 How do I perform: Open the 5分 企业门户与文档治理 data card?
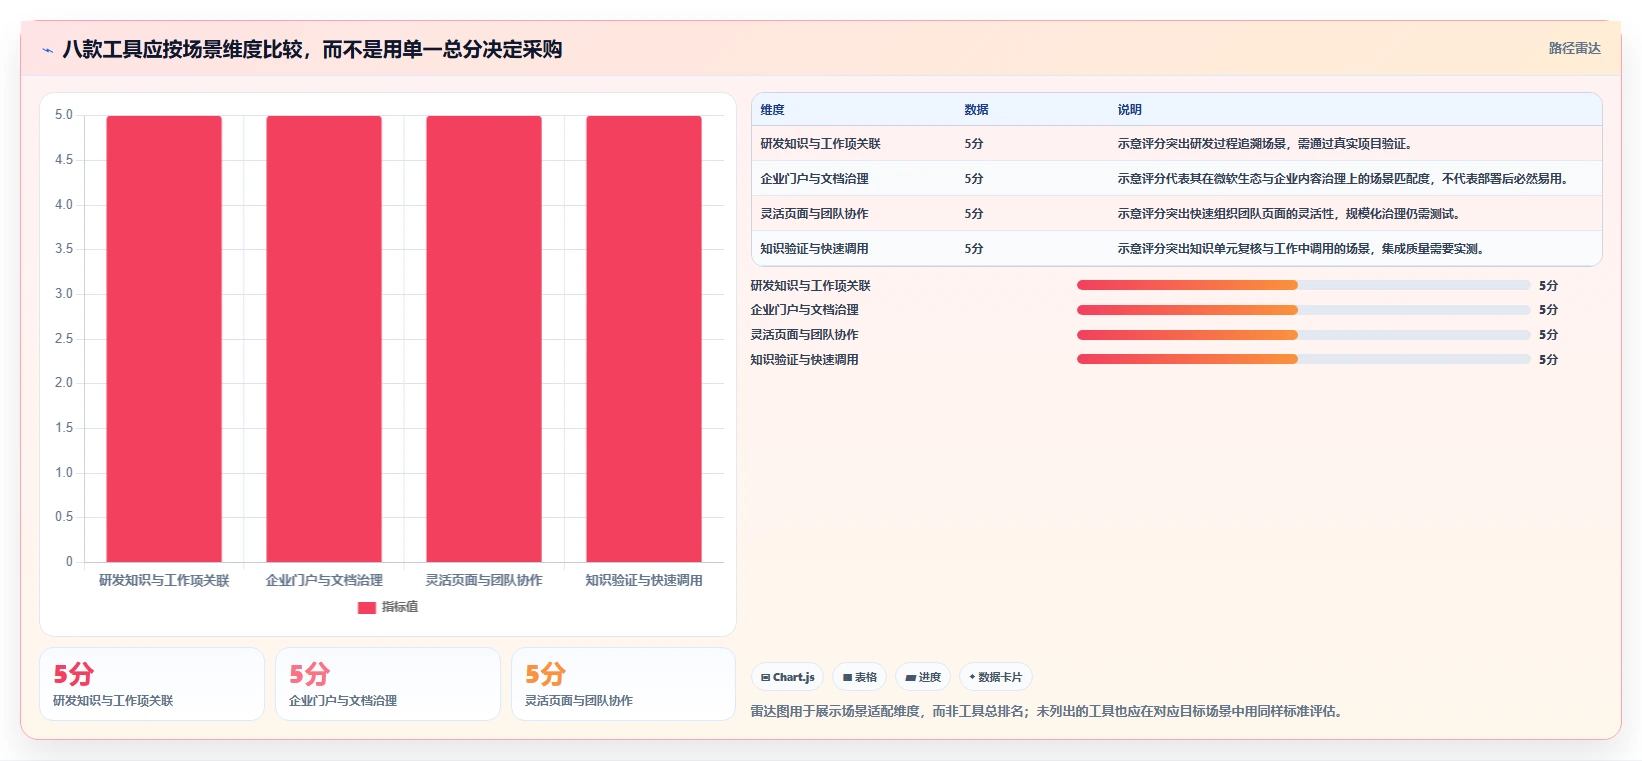(388, 684)
